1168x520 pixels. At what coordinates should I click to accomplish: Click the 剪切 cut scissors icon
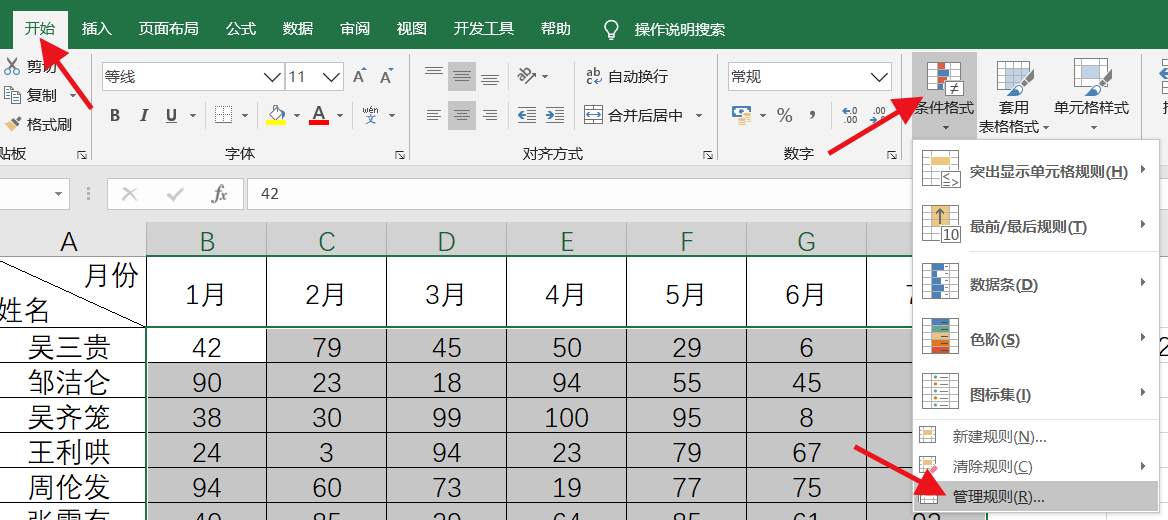[x=12, y=66]
